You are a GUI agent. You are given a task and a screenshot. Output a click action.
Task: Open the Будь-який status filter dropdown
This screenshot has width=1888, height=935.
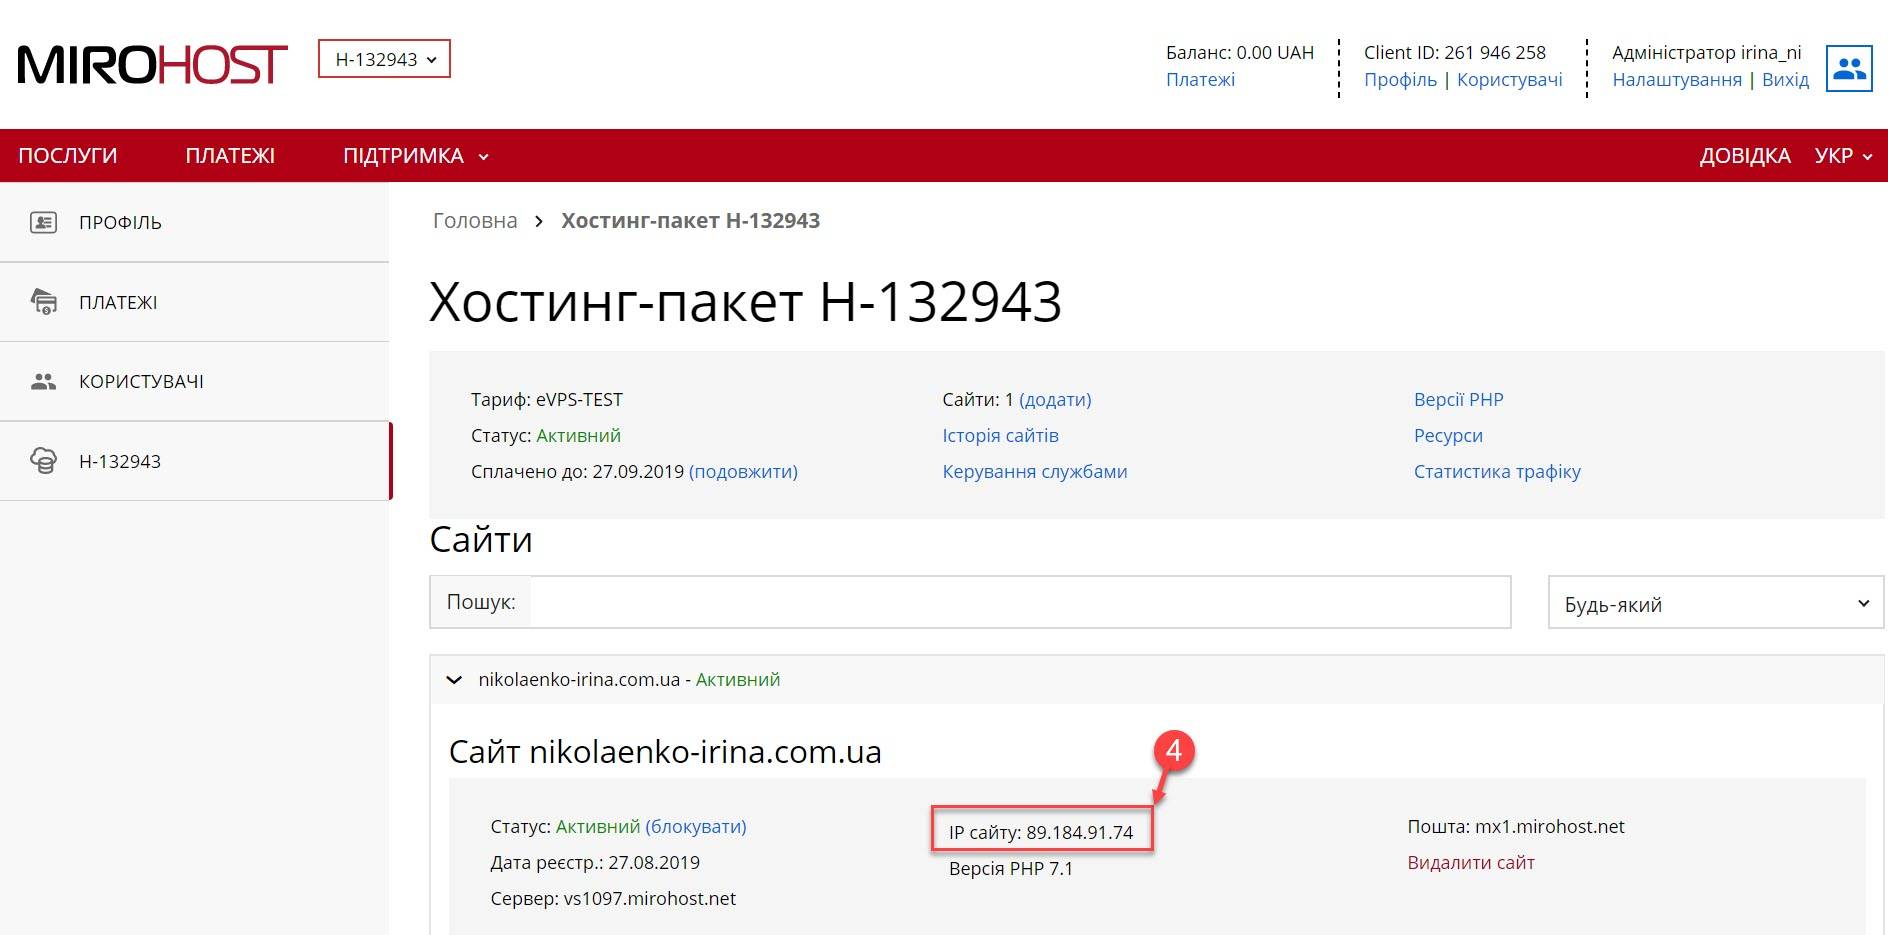coord(1716,603)
